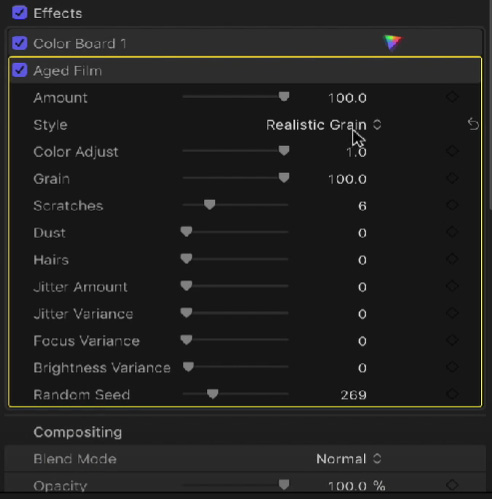Click the Compositing section heading
The width and height of the screenshot is (492, 499).
(x=78, y=432)
